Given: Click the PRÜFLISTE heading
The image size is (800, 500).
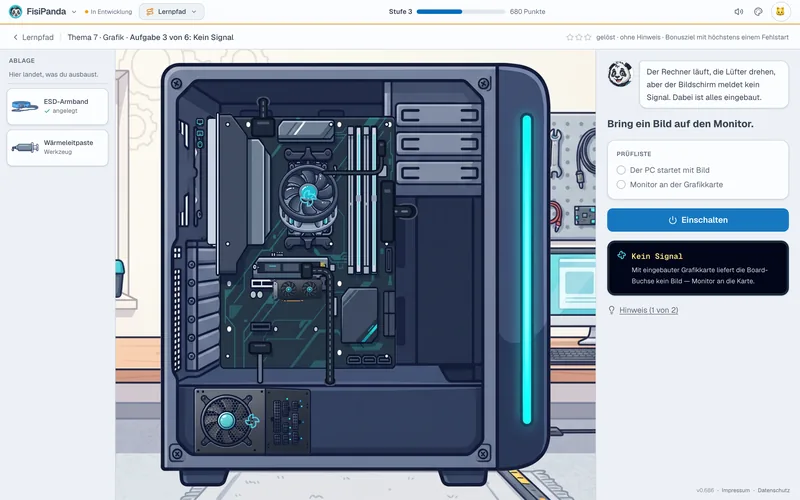Looking at the screenshot, I should [x=634, y=154].
